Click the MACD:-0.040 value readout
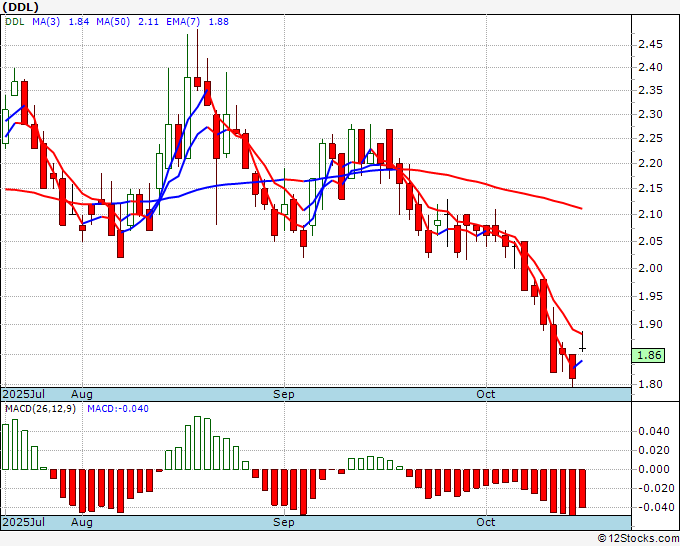Screen dimensions: 680x546 tap(118, 409)
